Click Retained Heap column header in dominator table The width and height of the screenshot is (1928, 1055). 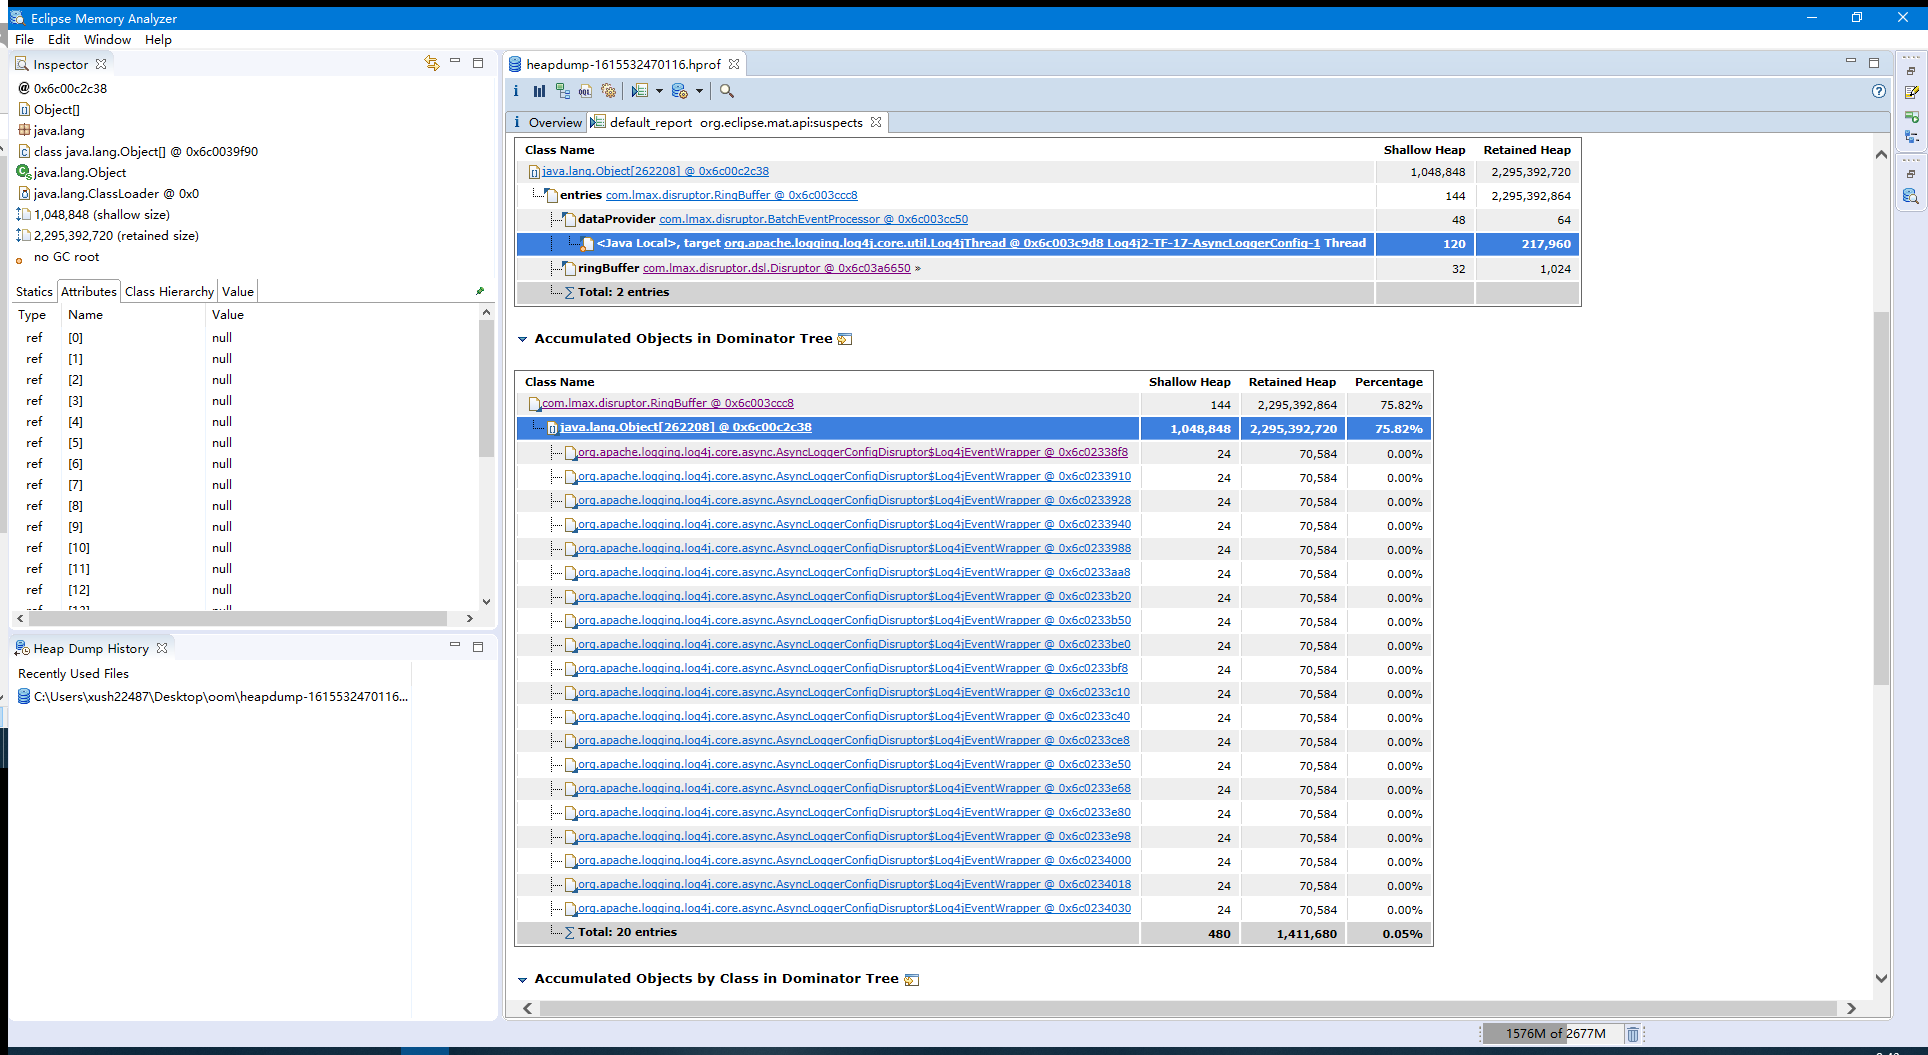[1291, 382]
